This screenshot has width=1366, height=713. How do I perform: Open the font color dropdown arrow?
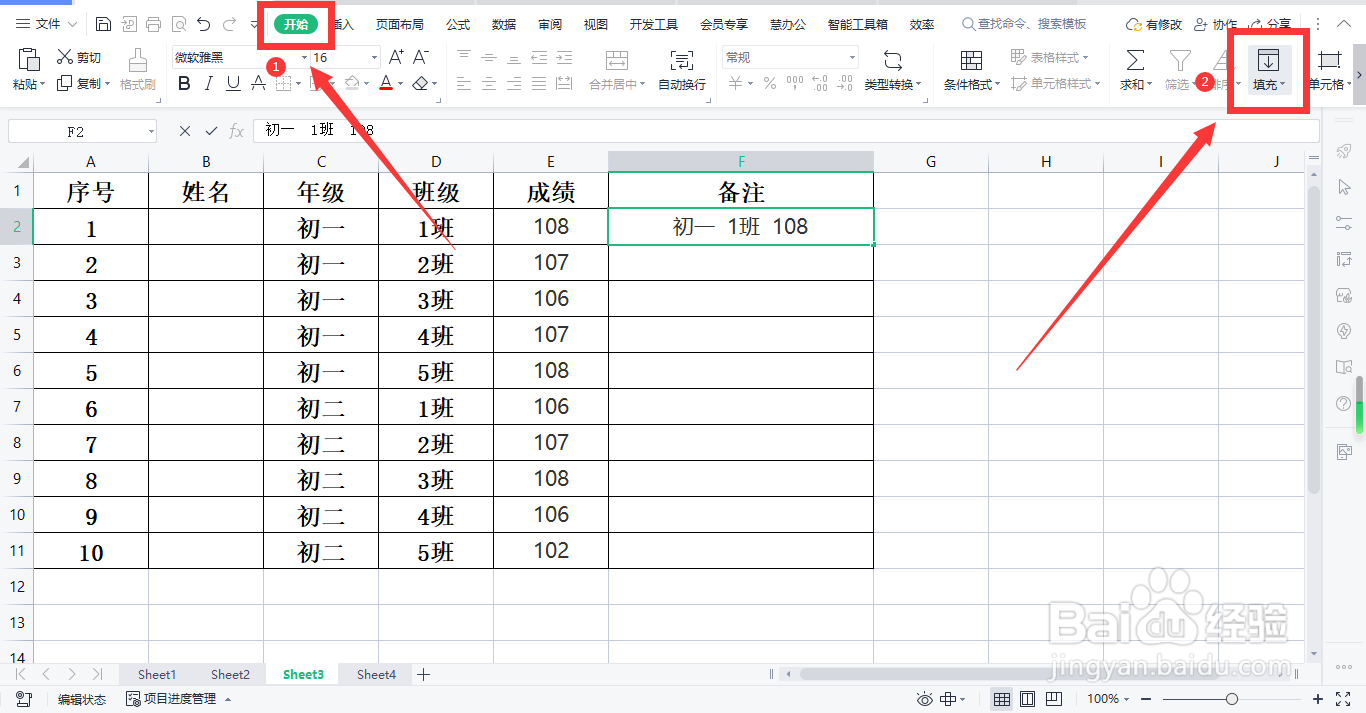point(400,84)
